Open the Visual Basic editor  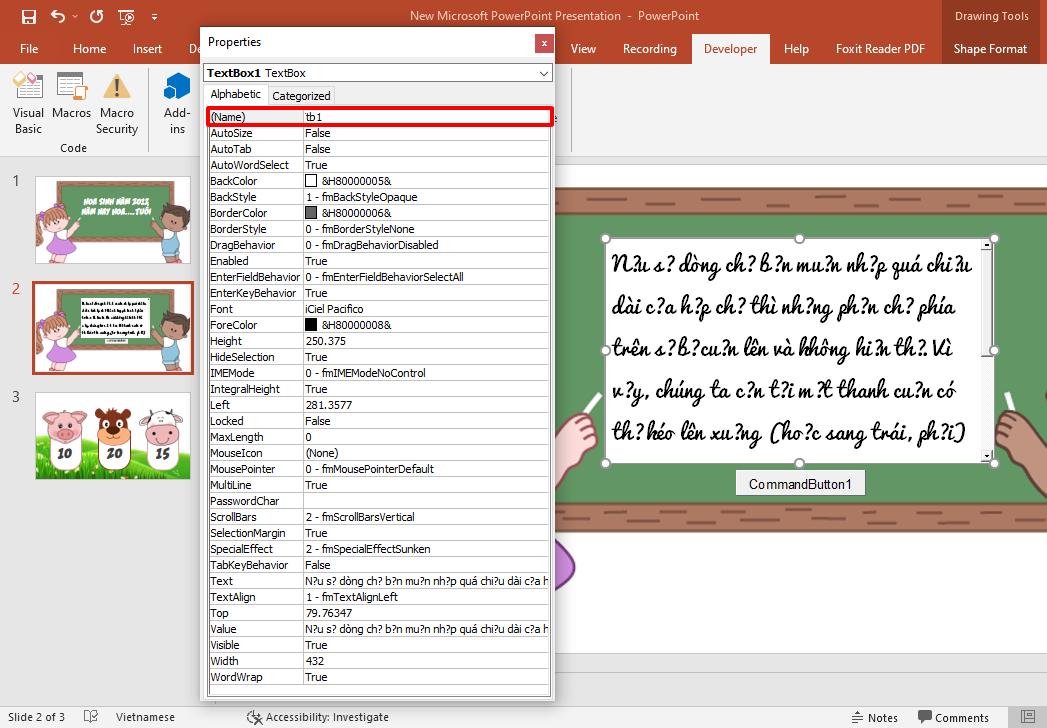(28, 100)
